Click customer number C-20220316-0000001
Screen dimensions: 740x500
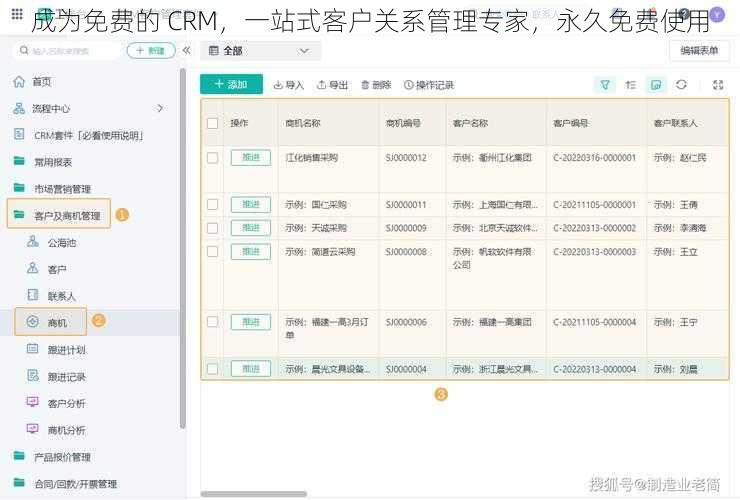click(x=595, y=158)
